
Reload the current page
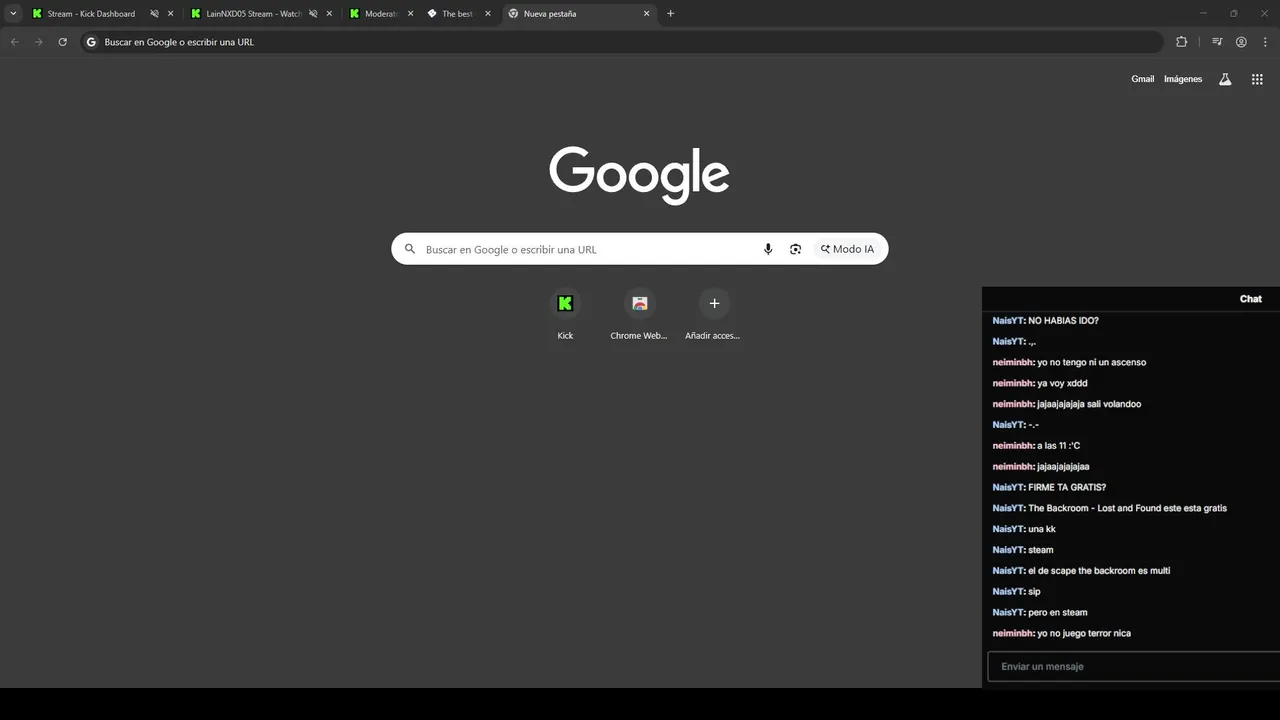[x=62, y=42]
